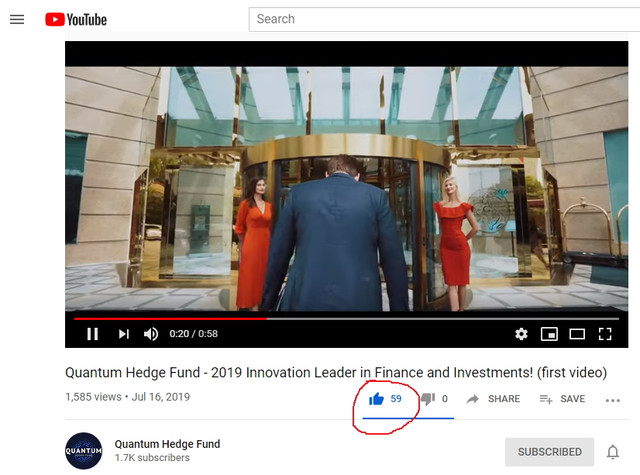Open the Quantum Hedge Fund channel name link
640x475 pixels.
pos(167,444)
